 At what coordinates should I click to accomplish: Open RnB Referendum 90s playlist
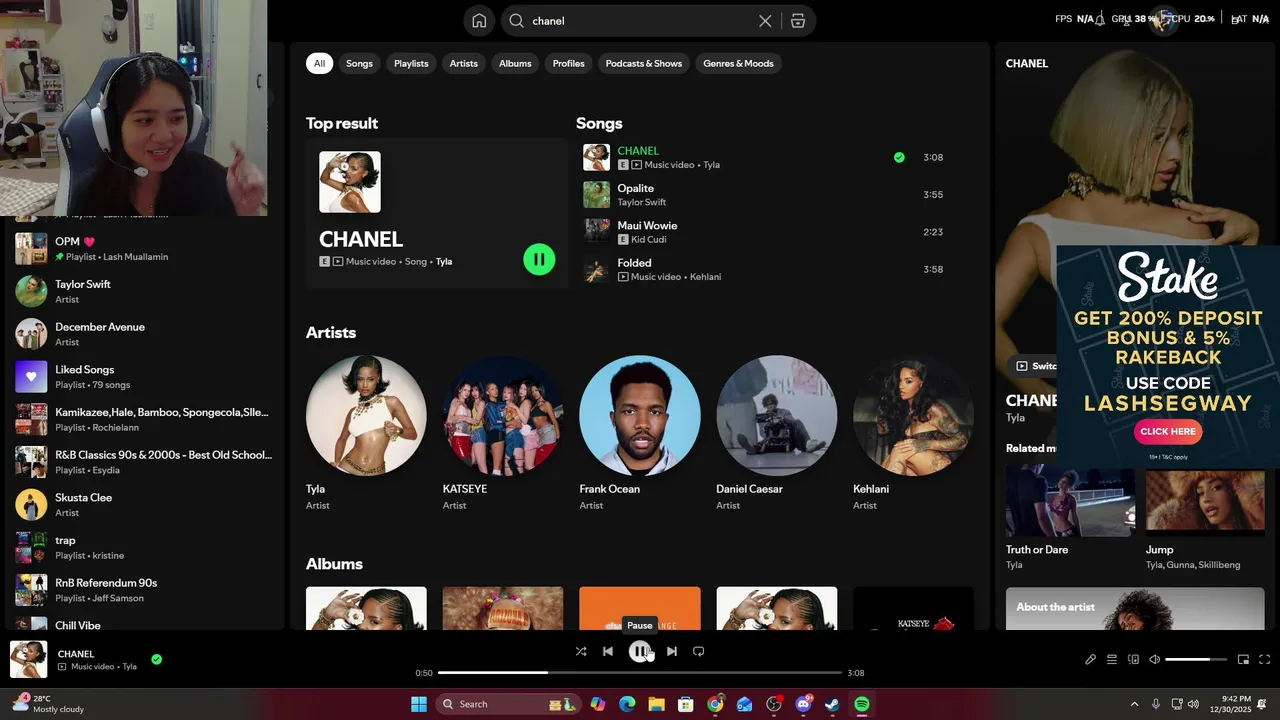point(144,590)
